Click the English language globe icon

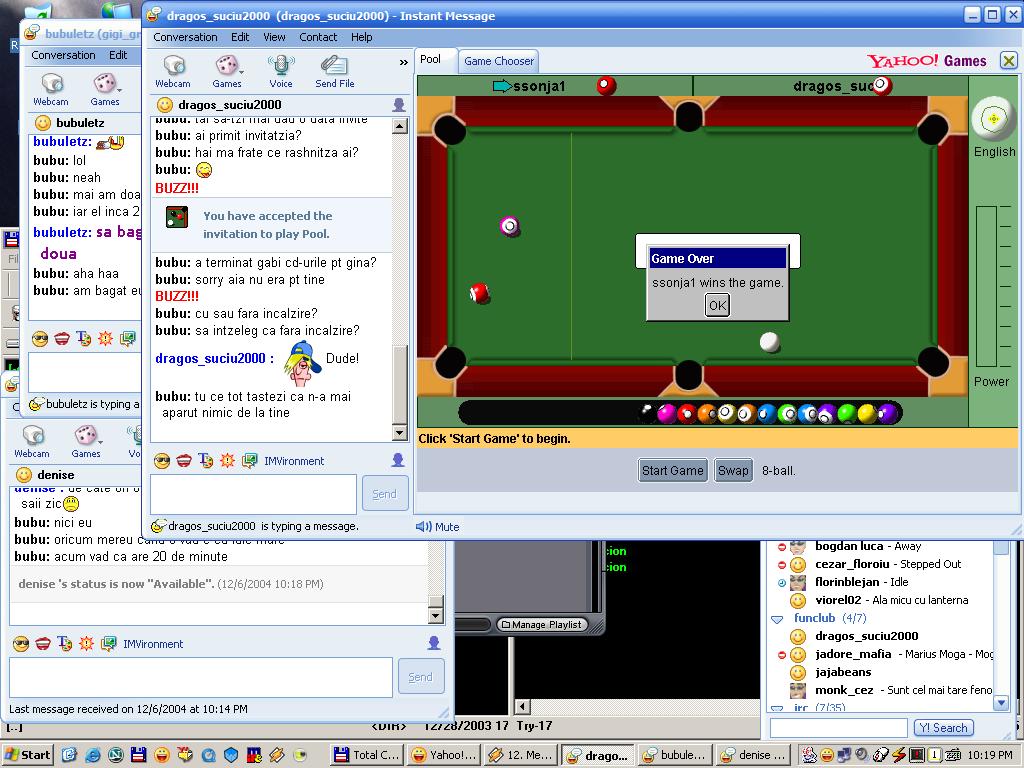(x=993, y=119)
